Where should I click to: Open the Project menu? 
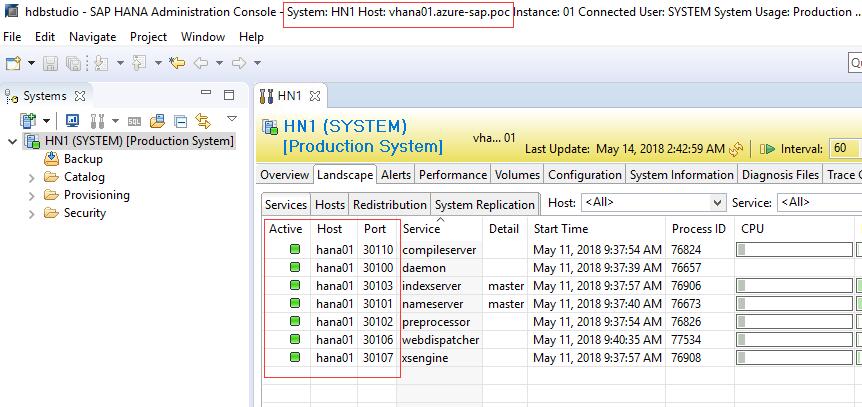pyautogui.click(x=148, y=37)
